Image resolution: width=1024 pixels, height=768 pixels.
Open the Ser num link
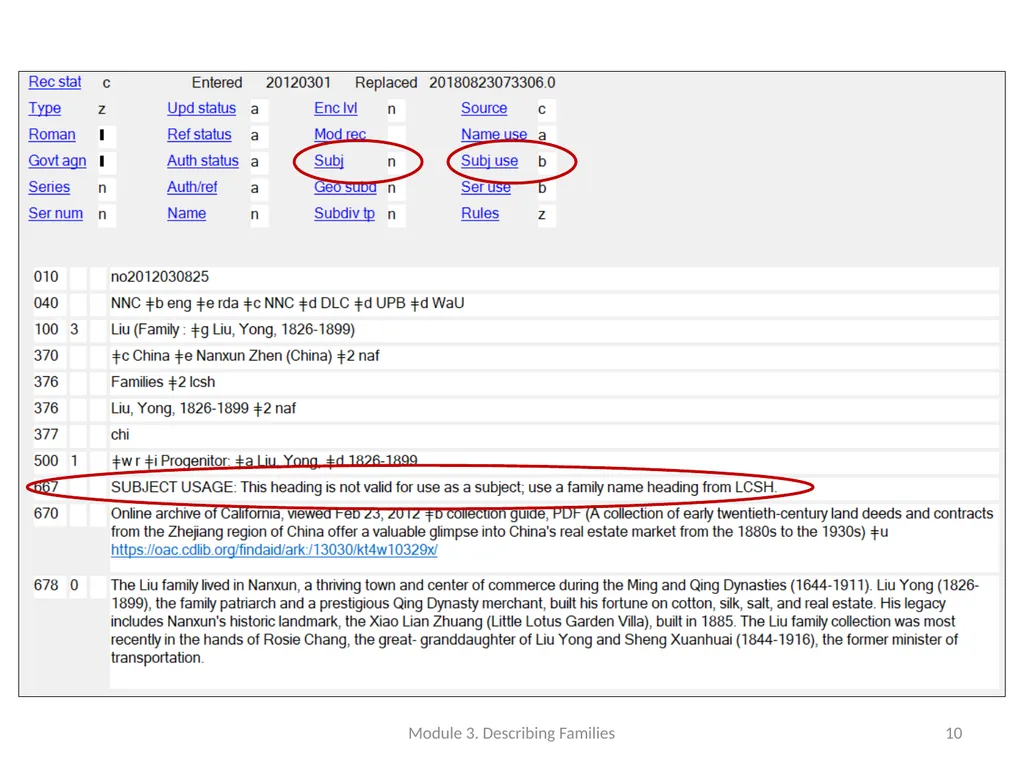point(56,214)
